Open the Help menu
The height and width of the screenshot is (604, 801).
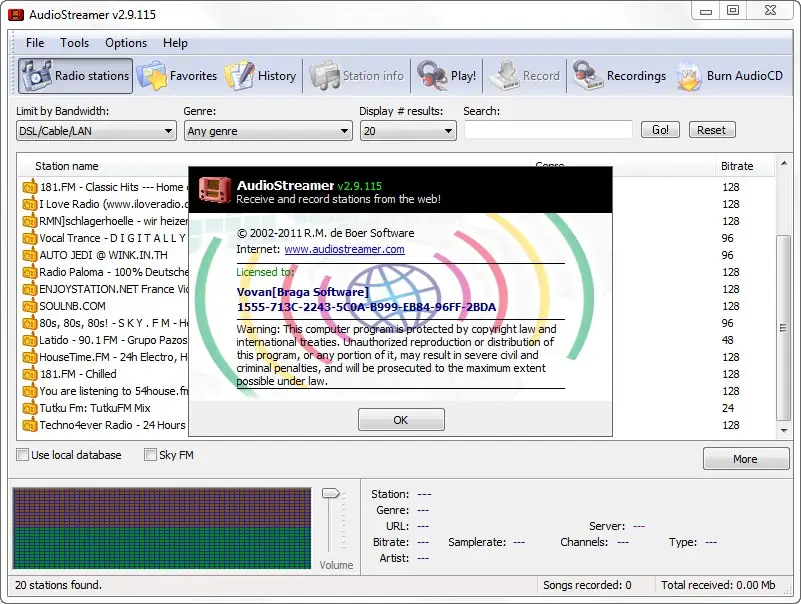pyautogui.click(x=175, y=43)
